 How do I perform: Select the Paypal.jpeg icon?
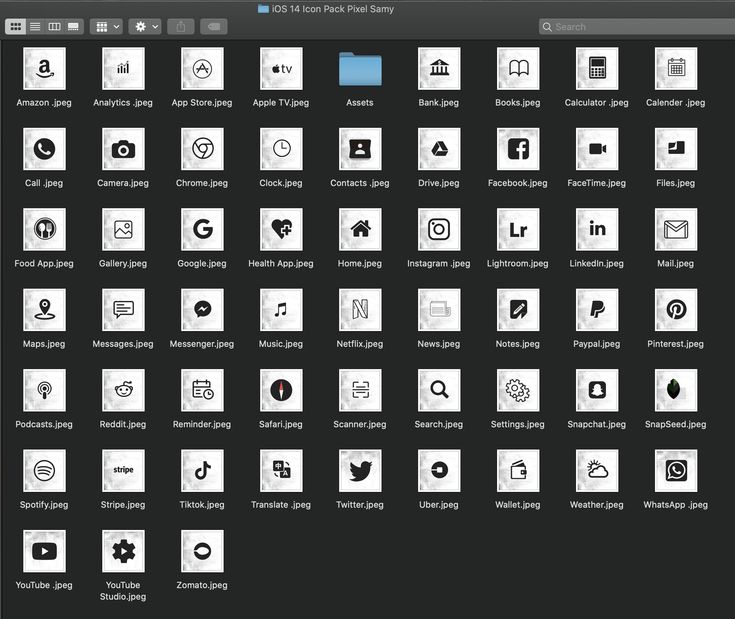coord(597,310)
